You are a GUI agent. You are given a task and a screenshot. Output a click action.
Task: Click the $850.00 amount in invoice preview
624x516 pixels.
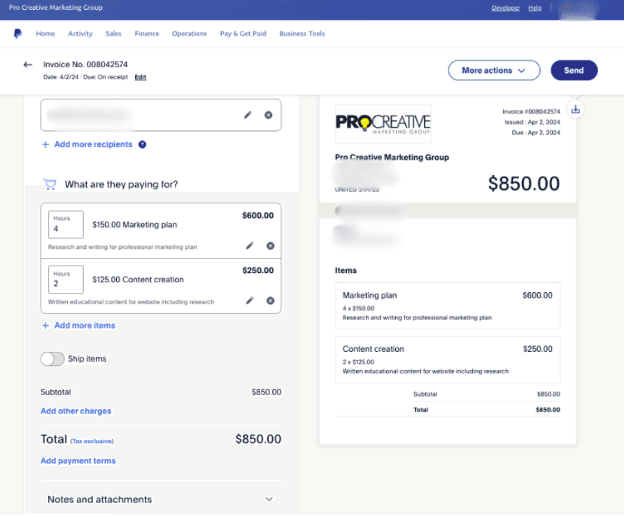(x=524, y=183)
